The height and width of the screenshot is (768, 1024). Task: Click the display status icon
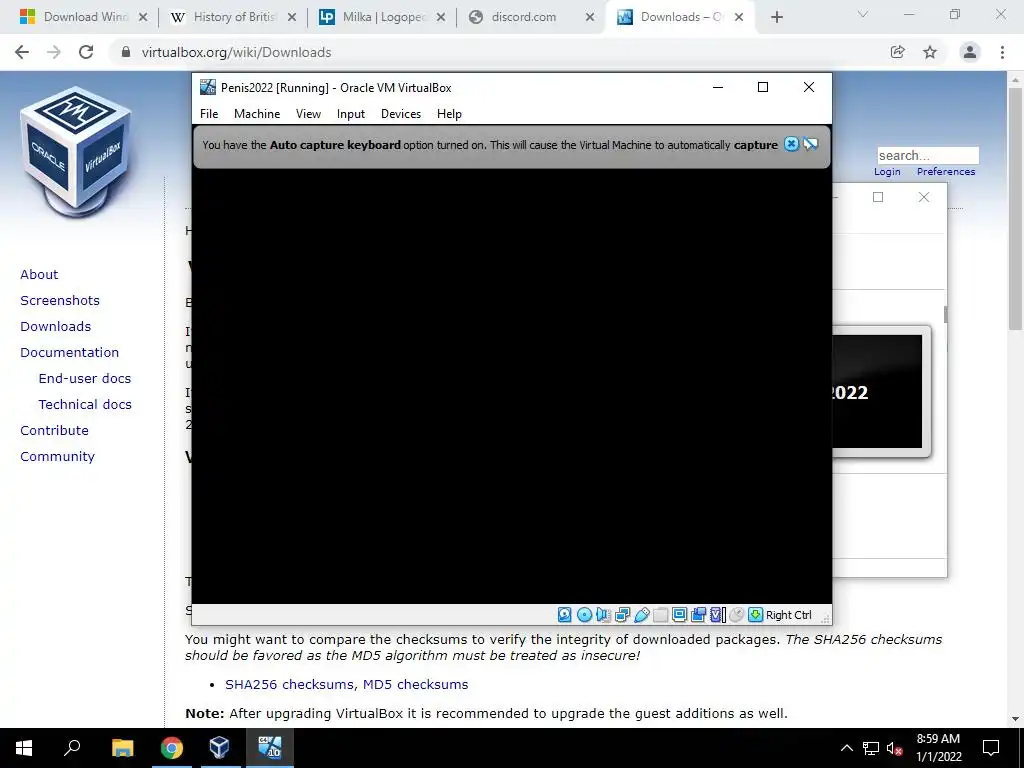tap(679, 615)
